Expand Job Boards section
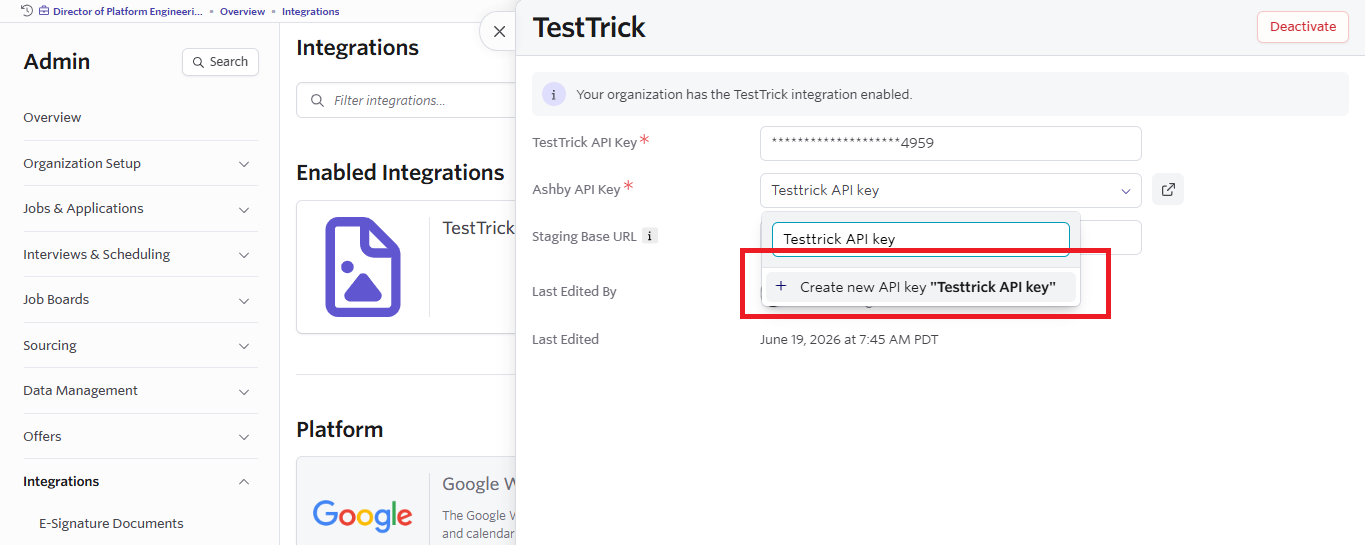Viewport: 1365px width, 545px height. click(x=140, y=300)
